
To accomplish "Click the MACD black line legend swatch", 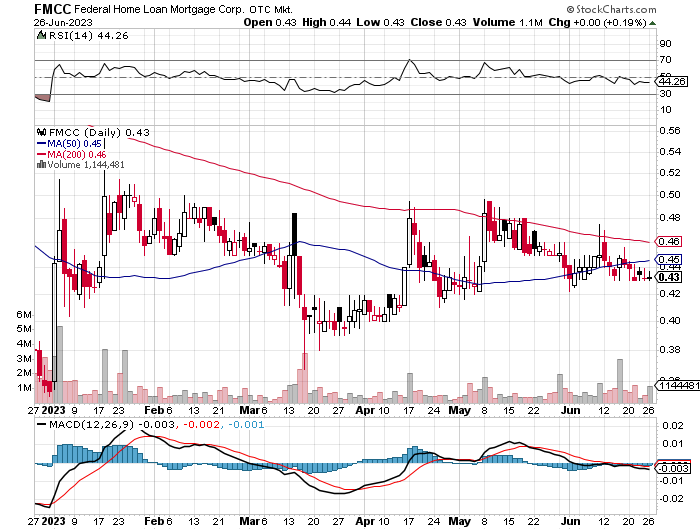I will coord(41,424).
